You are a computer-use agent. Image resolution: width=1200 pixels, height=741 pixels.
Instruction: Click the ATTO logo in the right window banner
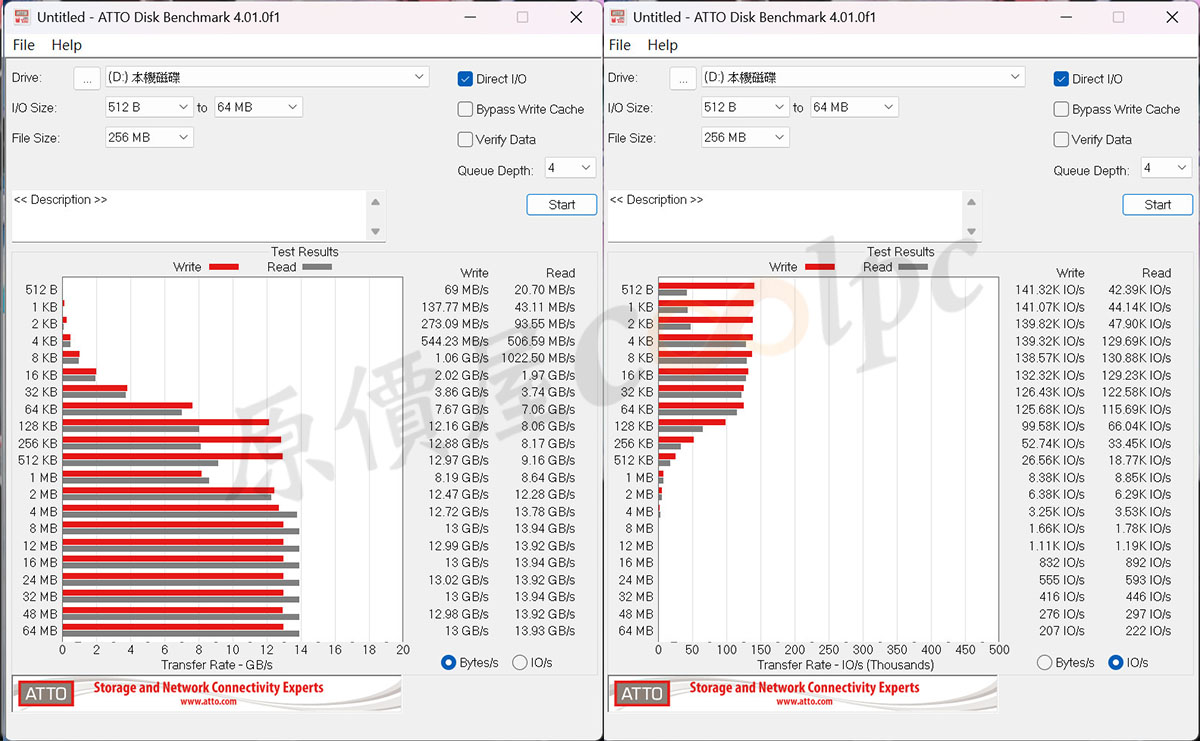coord(642,693)
